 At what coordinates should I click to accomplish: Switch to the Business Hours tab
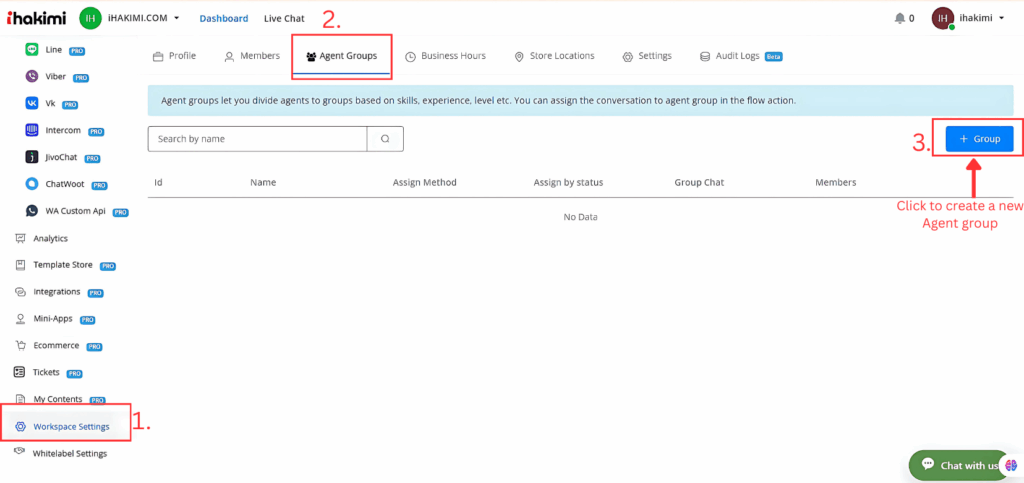[x=445, y=56]
